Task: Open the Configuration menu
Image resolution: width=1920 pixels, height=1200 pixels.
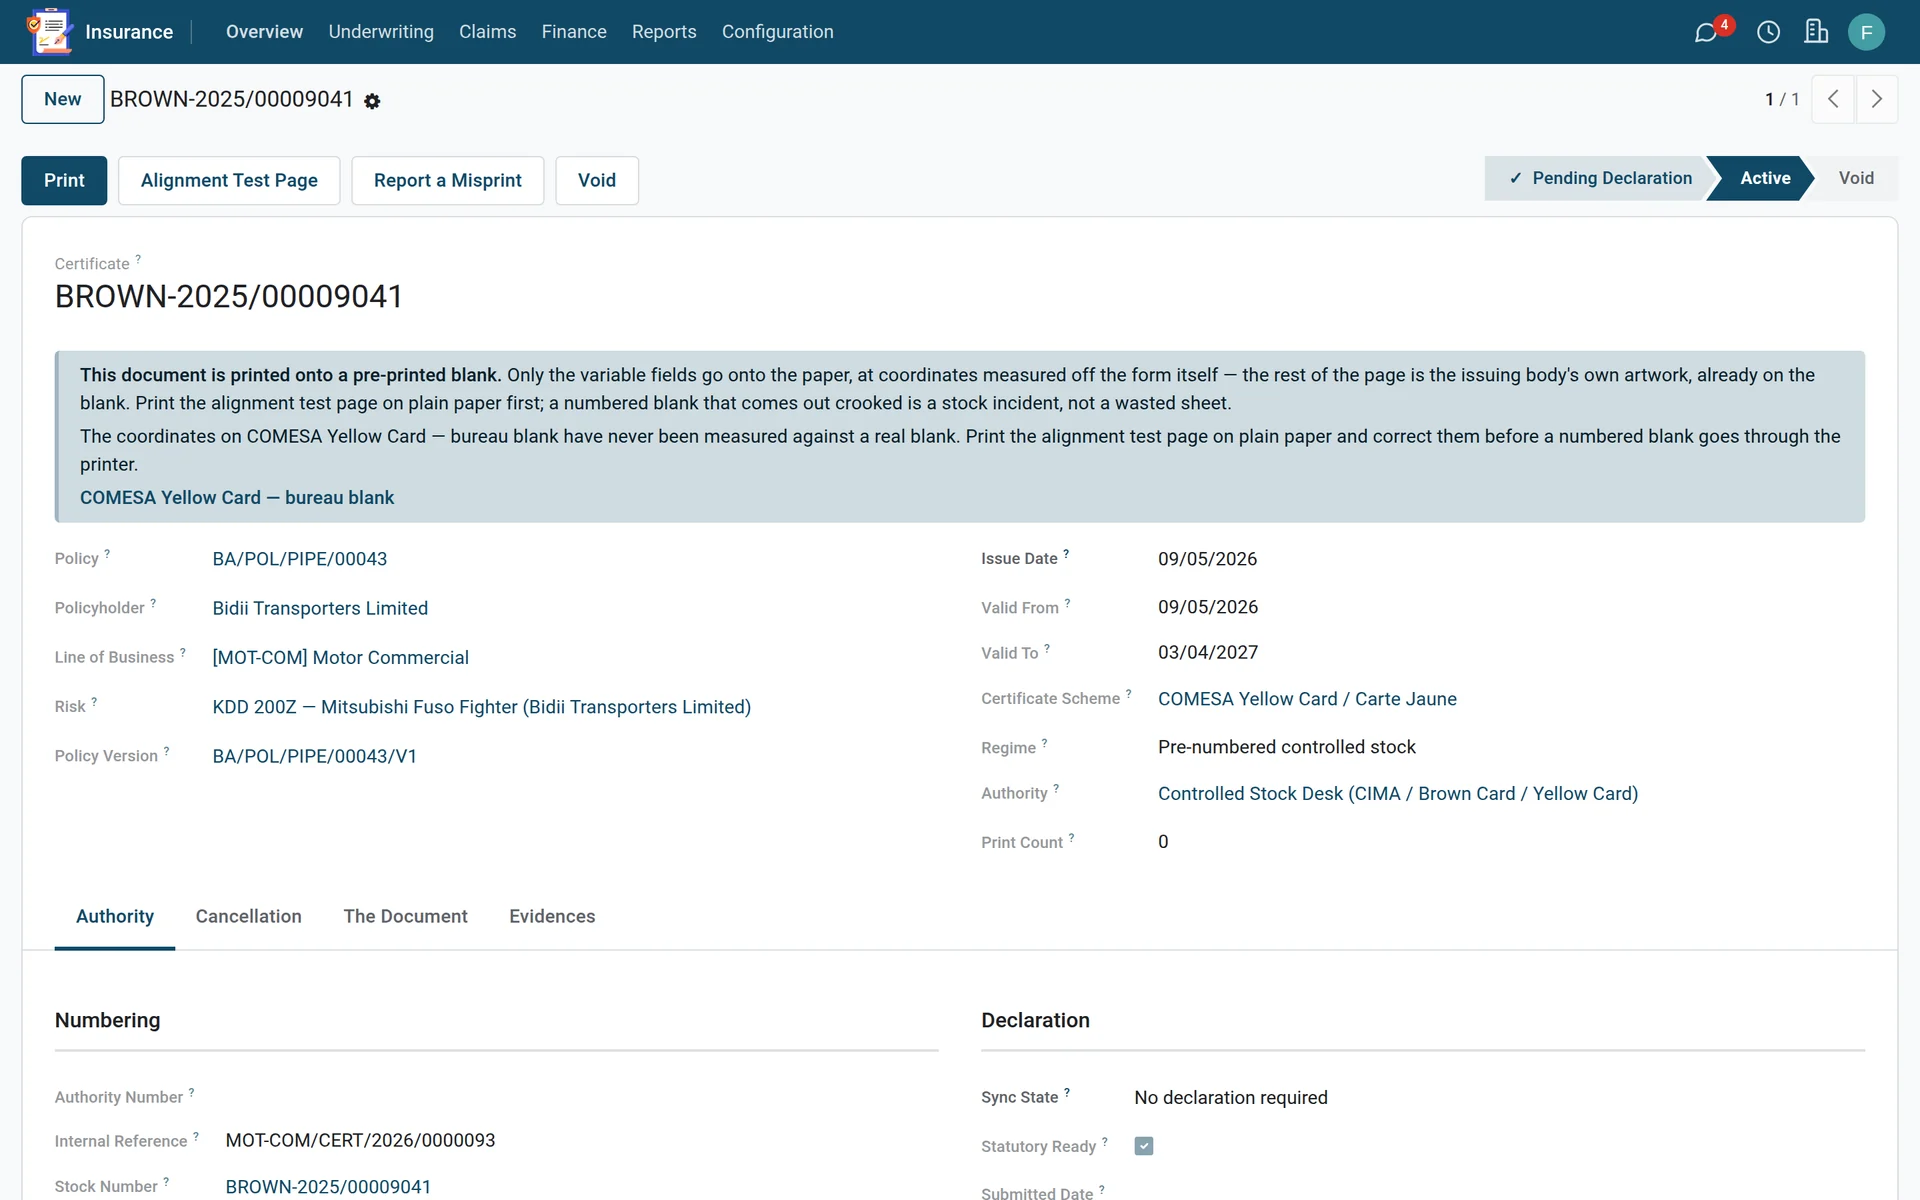Action: point(778,32)
